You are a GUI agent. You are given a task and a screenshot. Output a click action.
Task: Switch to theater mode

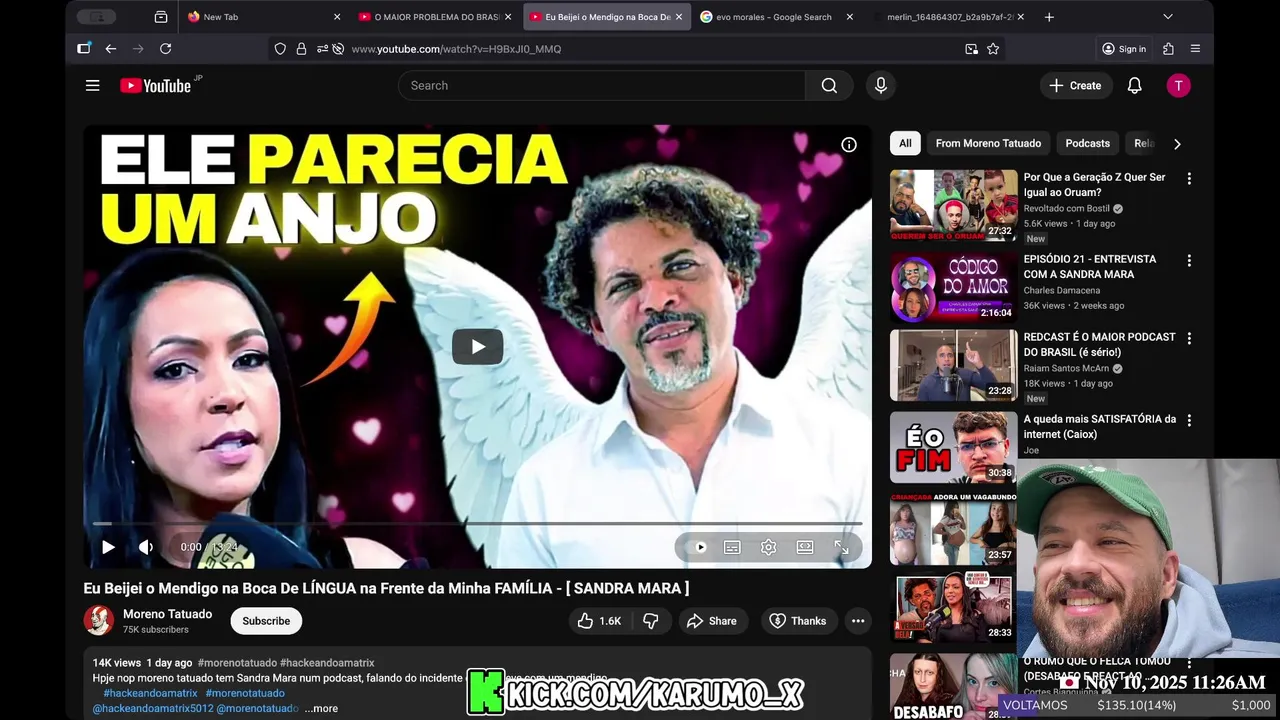(x=805, y=547)
